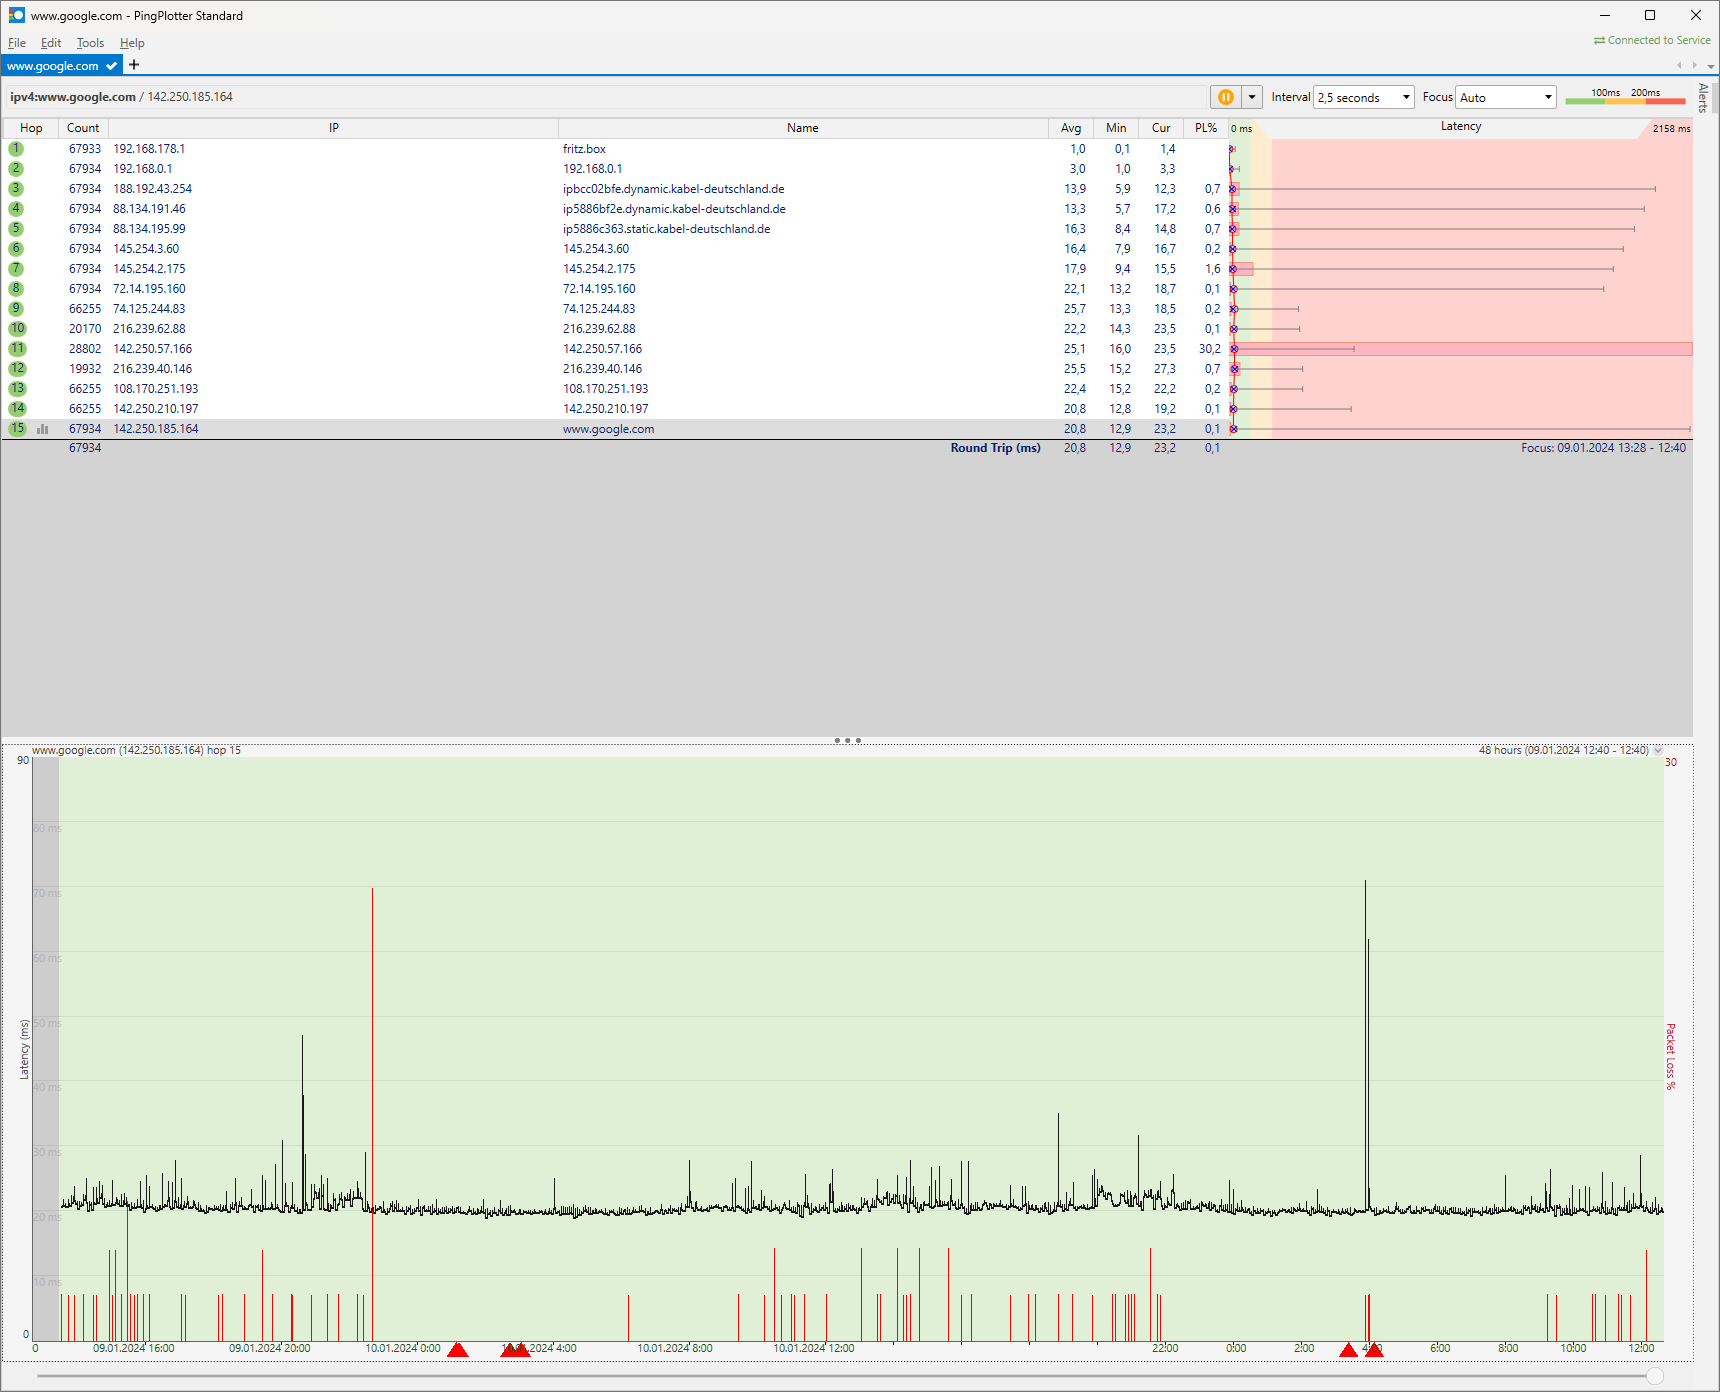Sort by the Count column header
1720x1392 pixels.
(x=83, y=128)
